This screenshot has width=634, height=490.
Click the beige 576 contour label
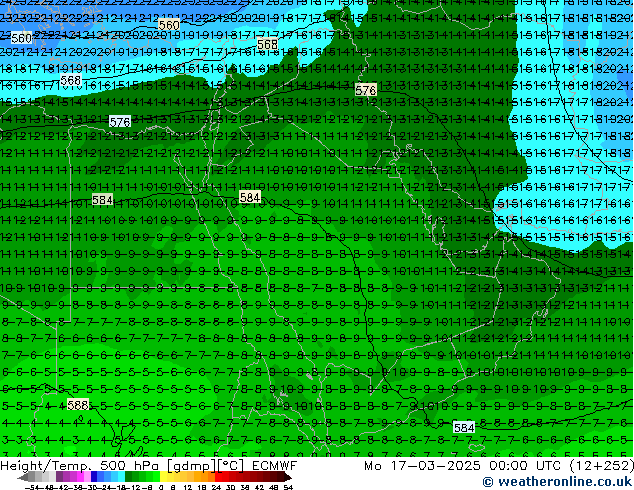(366, 90)
